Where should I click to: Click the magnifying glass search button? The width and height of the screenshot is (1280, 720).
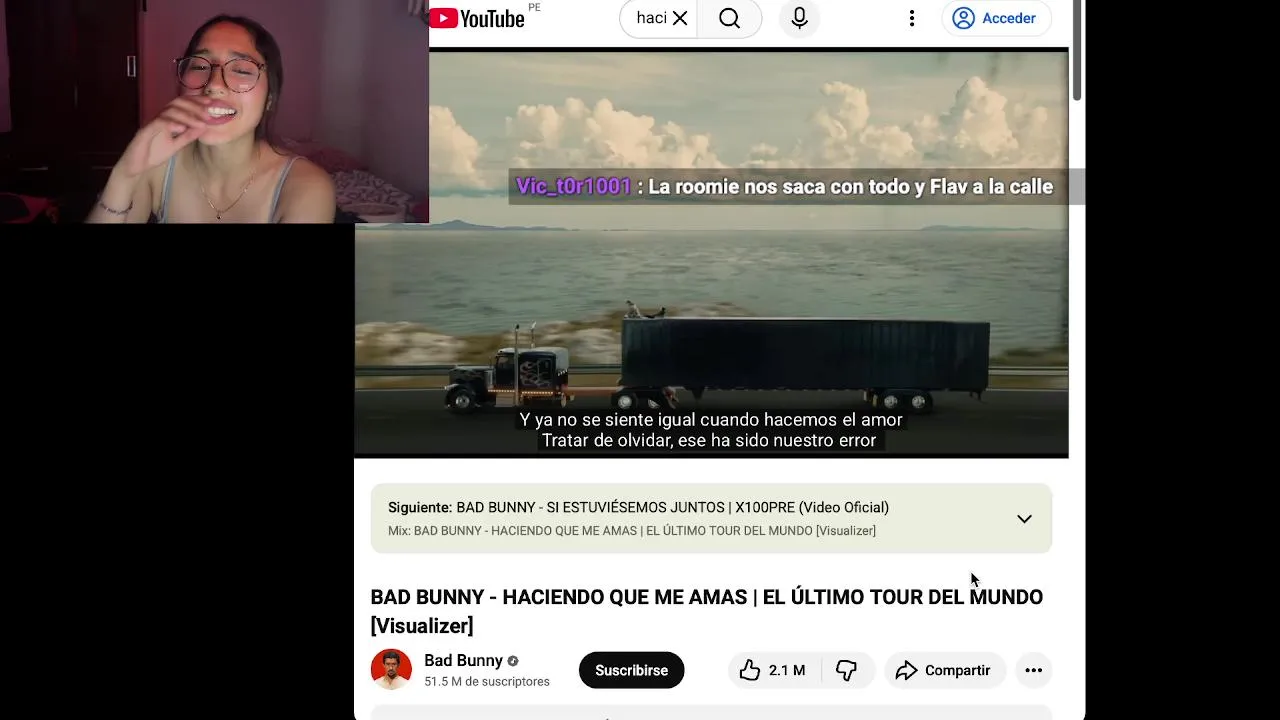pos(729,18)
